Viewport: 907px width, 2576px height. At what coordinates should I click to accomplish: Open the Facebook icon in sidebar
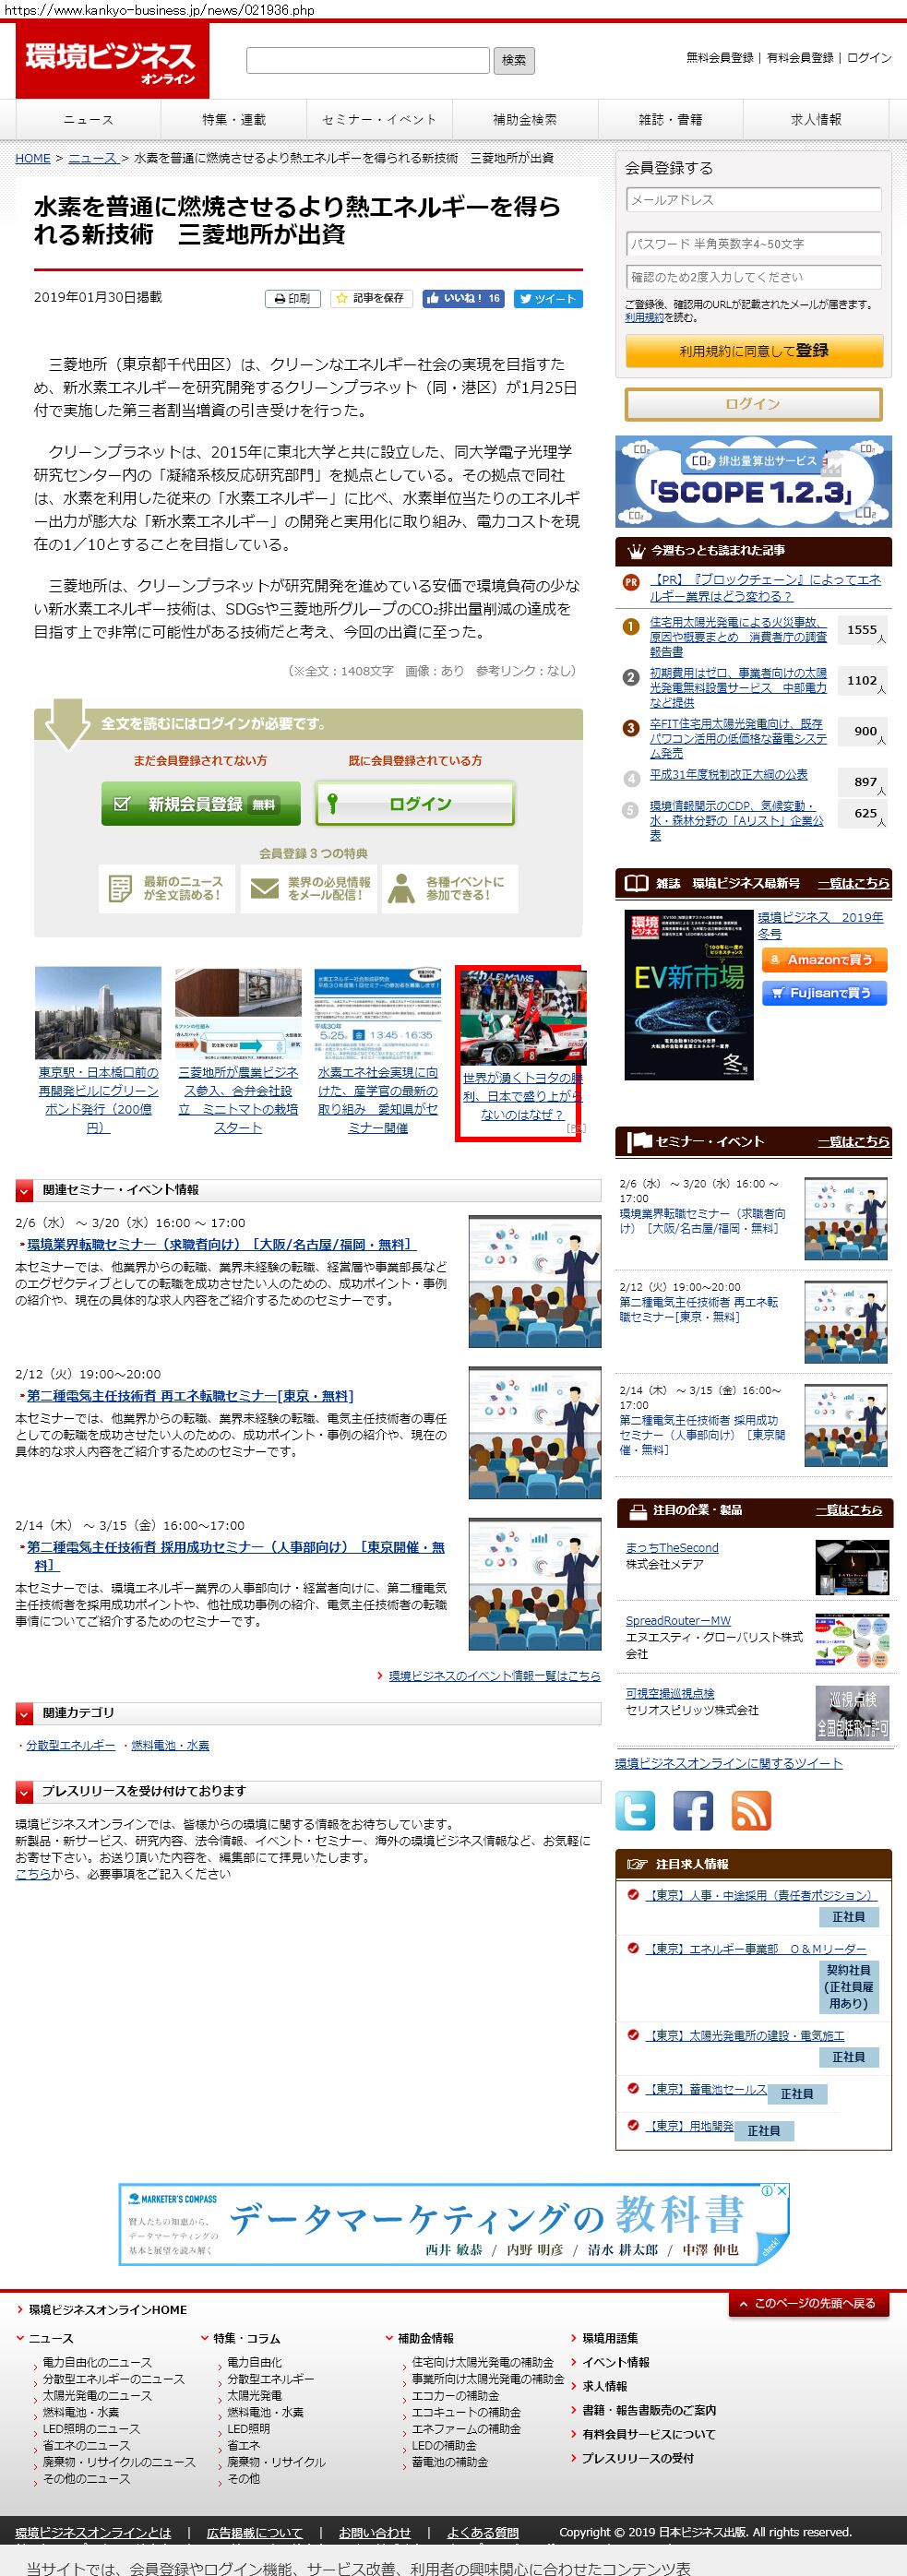(693, 1810)
